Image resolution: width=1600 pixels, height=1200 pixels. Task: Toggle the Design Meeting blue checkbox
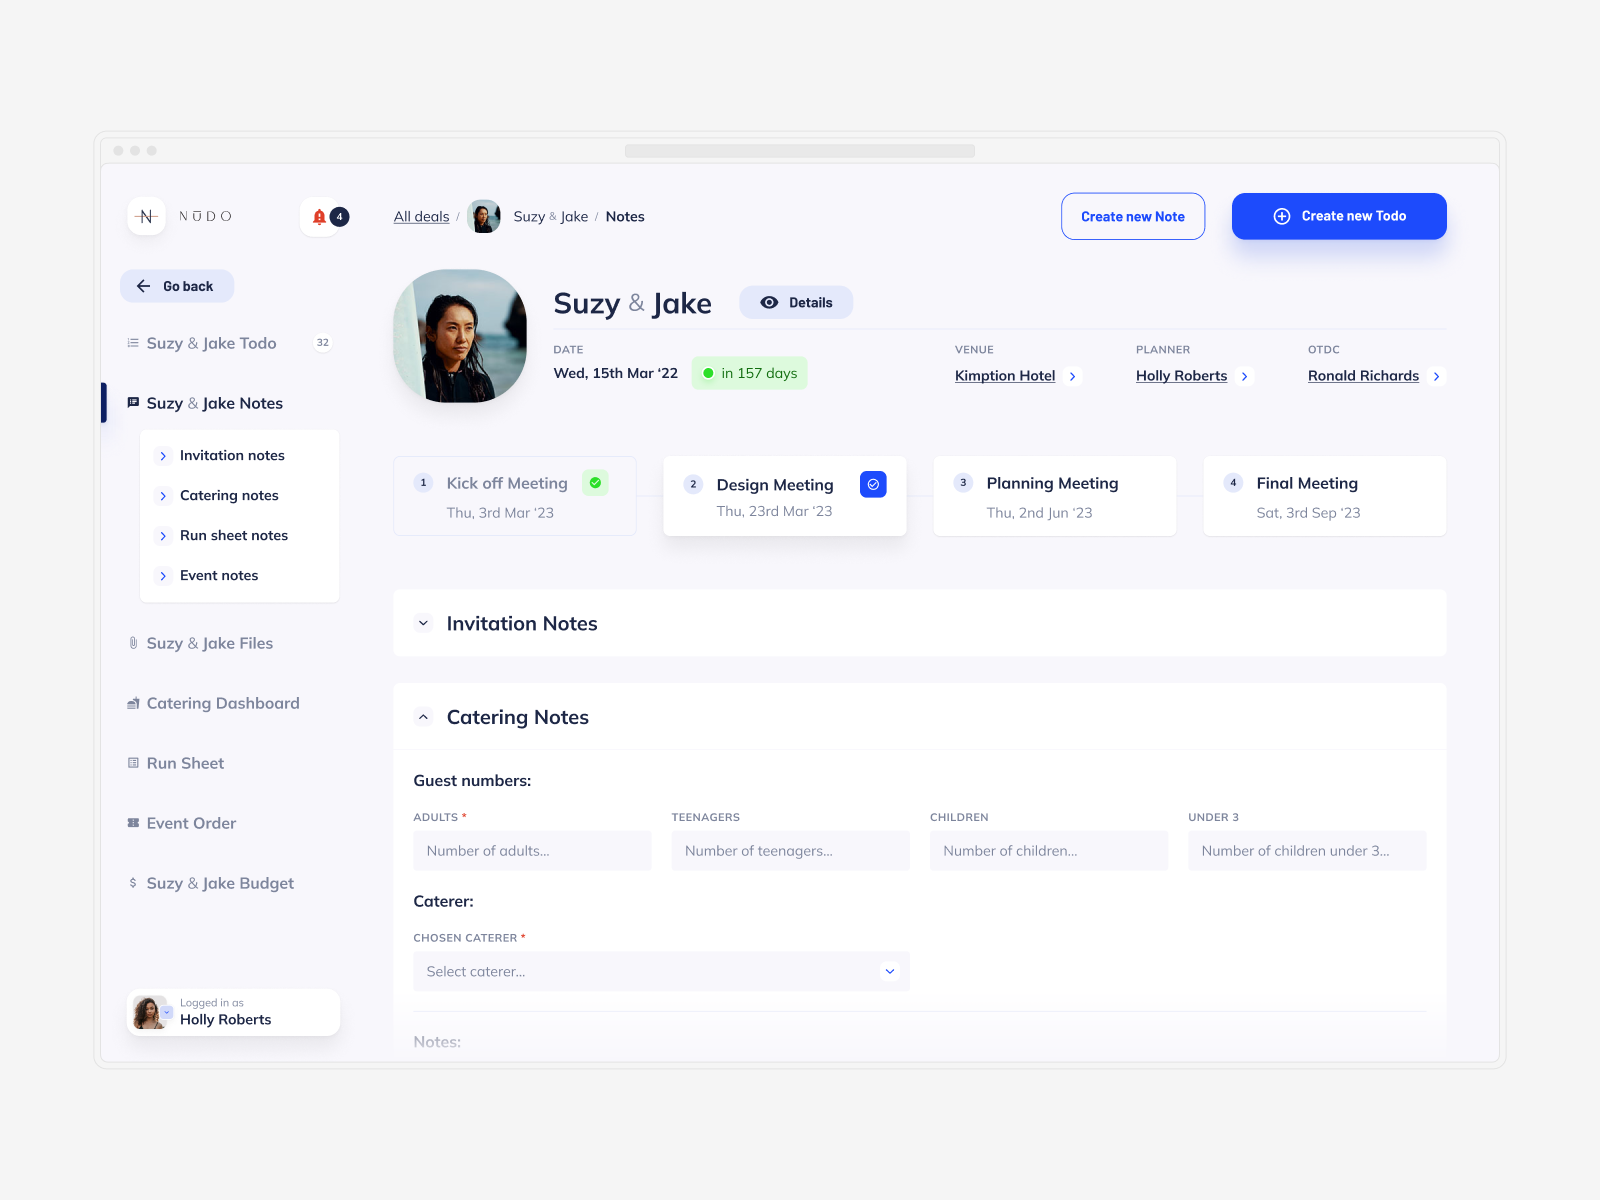pyautogui.click(x=873, y=484)
